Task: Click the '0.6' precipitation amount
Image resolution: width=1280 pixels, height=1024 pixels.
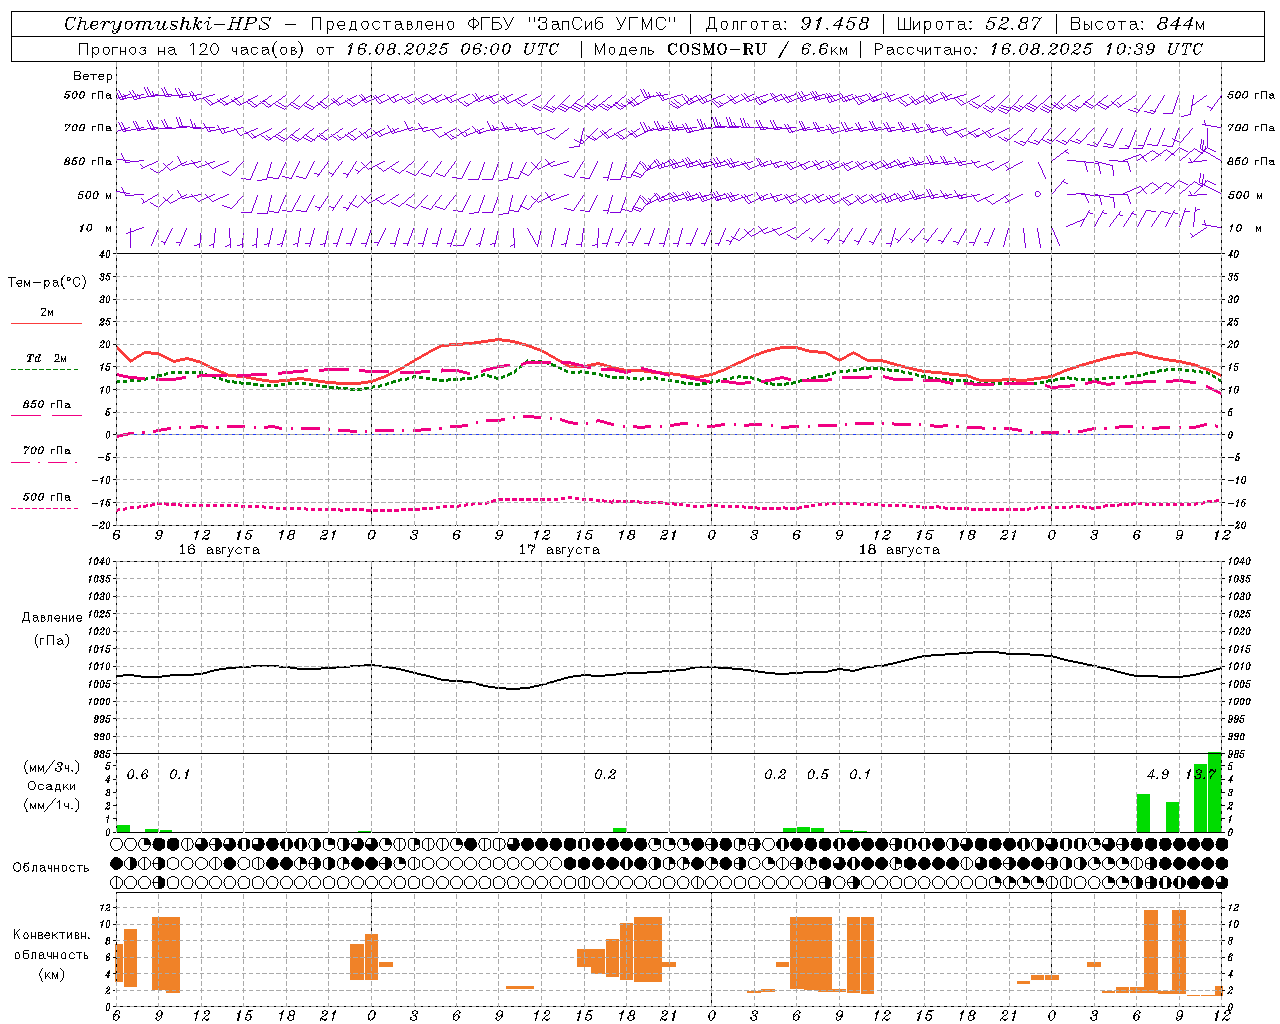Action: pyautogui.click(x=138, y=774)
